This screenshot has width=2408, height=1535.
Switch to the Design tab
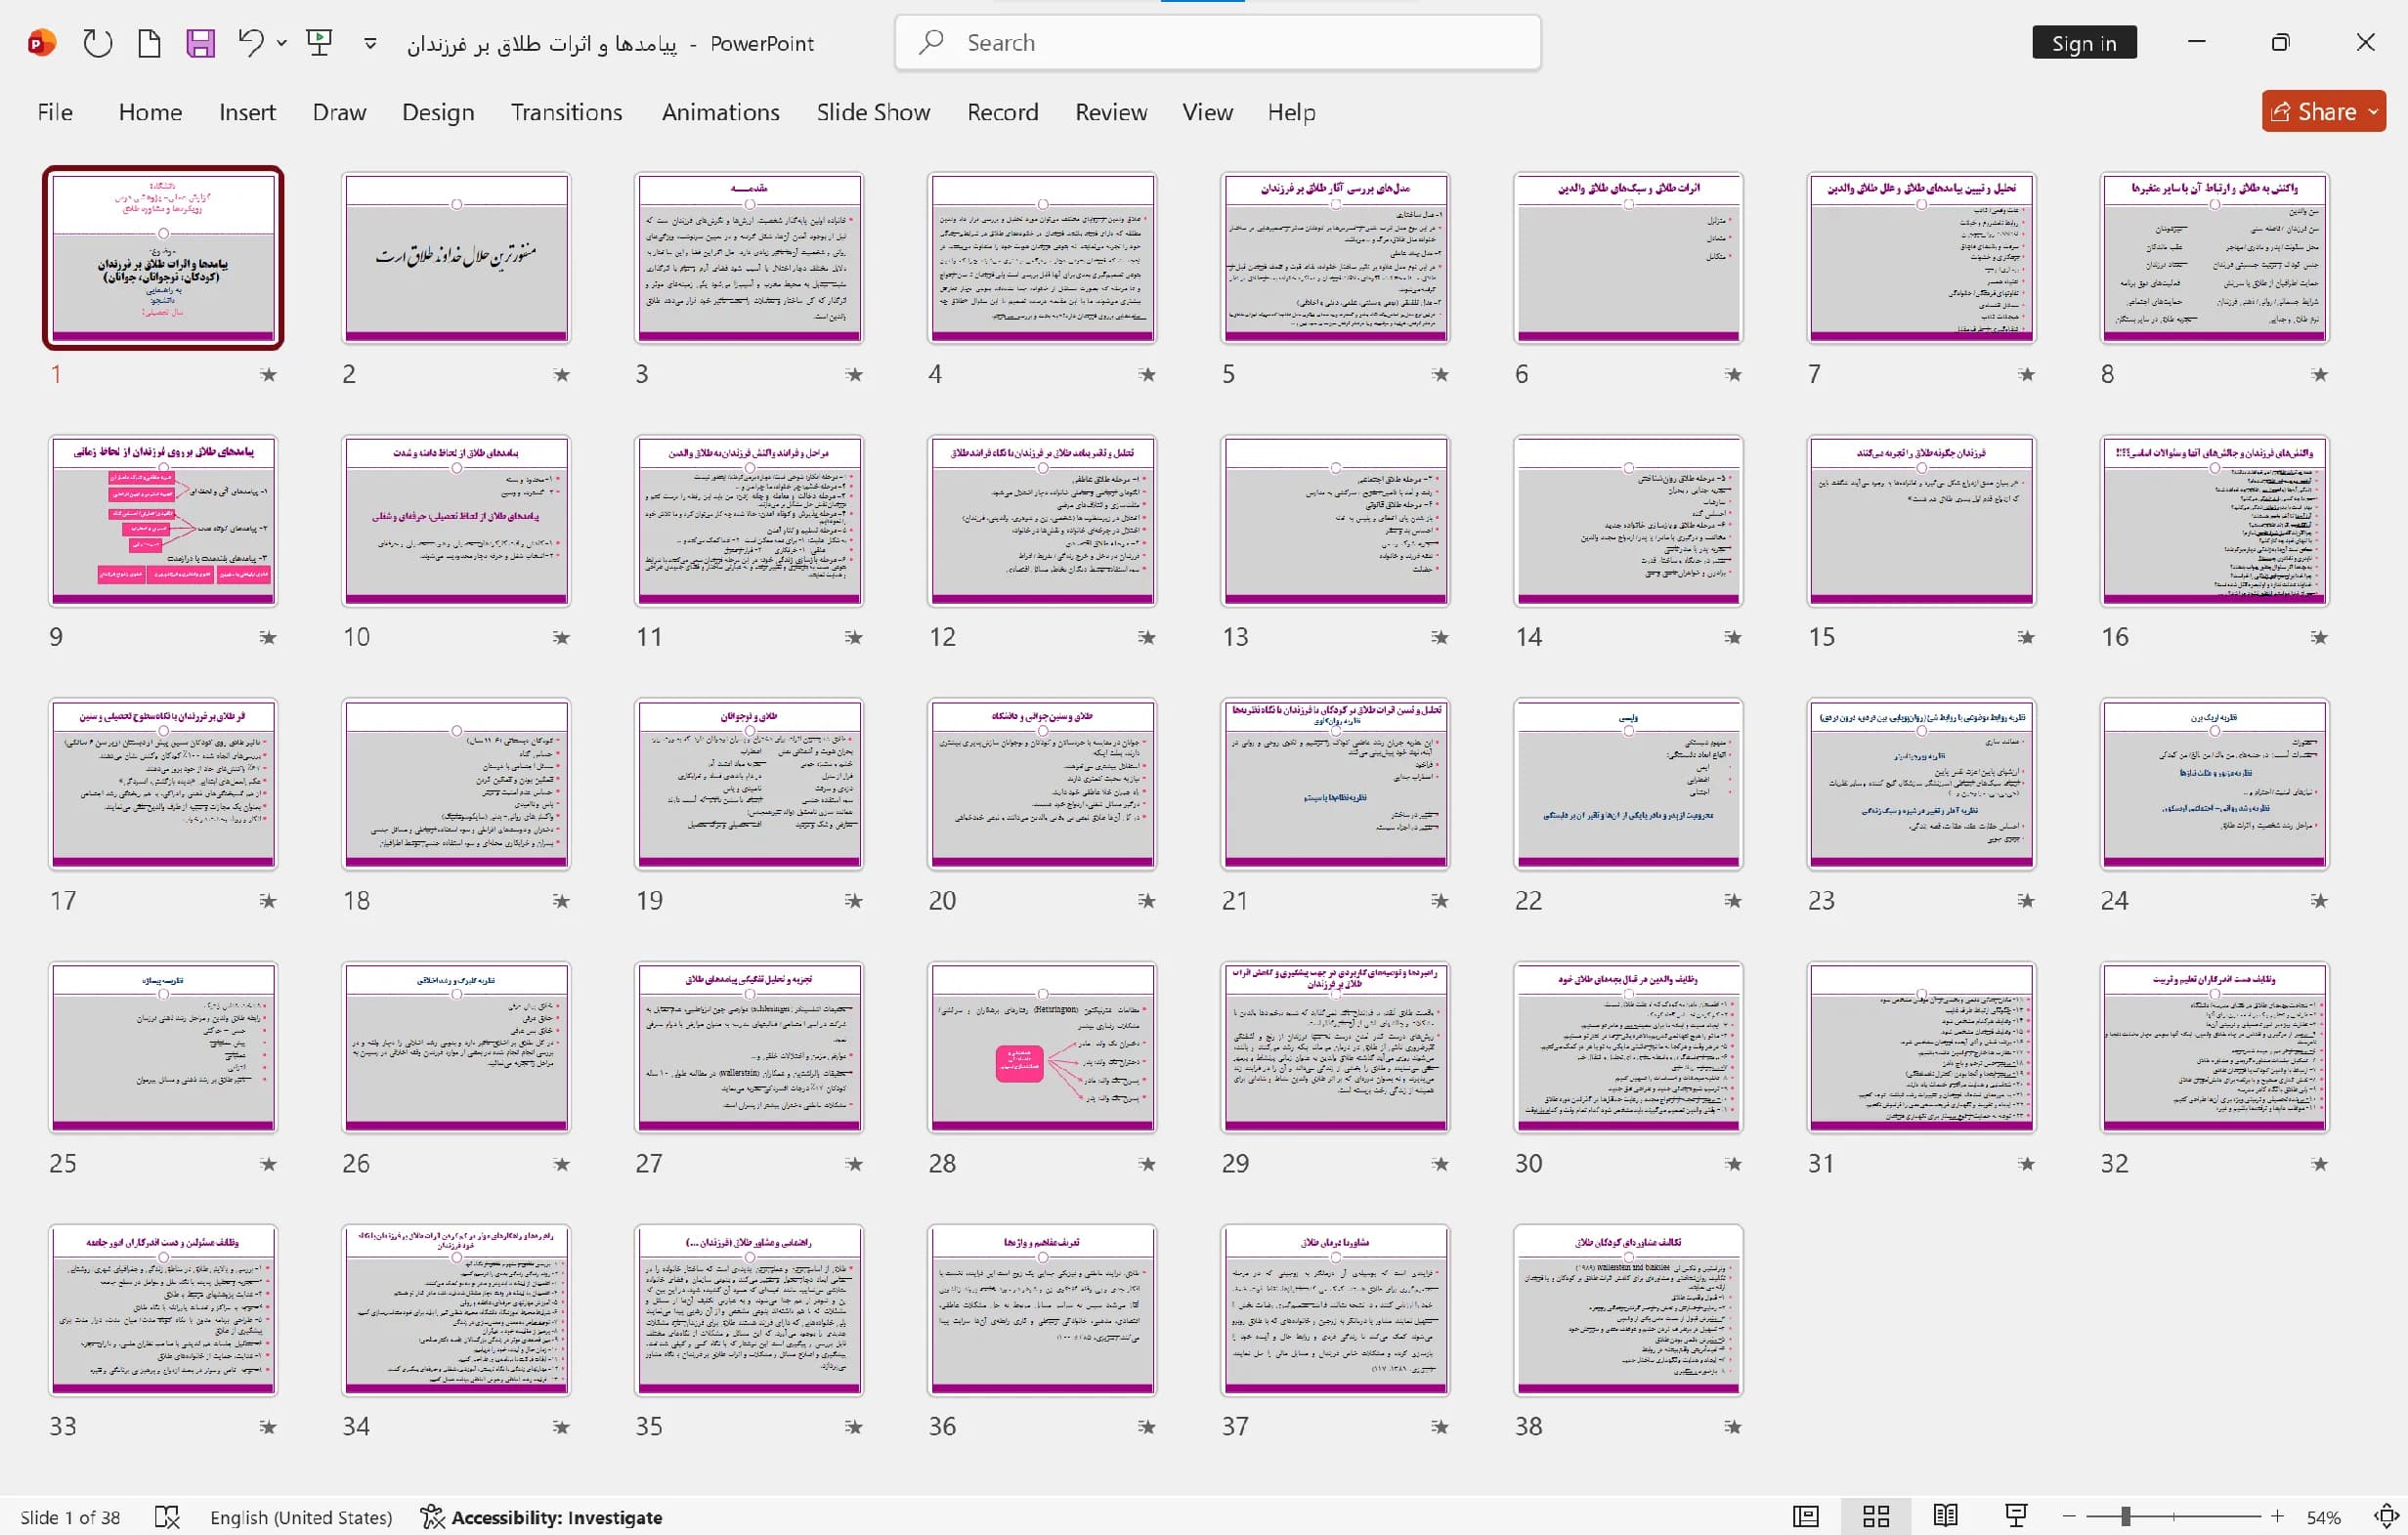pos(438,112)
